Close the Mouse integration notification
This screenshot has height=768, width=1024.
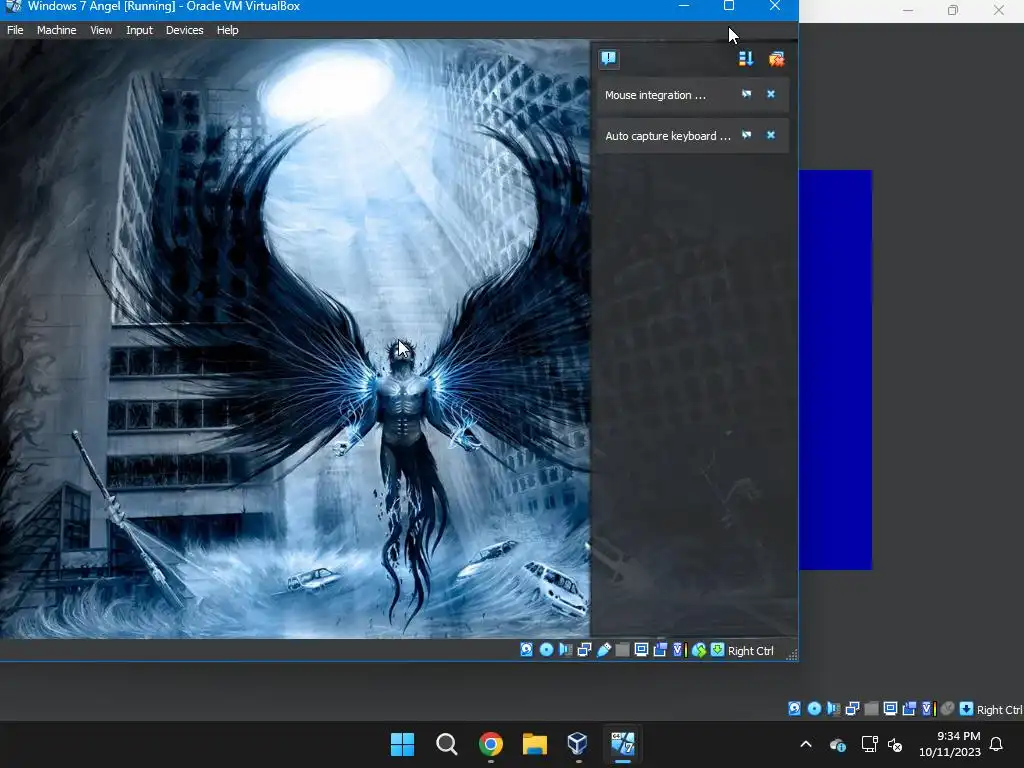[x=771, y=95]
